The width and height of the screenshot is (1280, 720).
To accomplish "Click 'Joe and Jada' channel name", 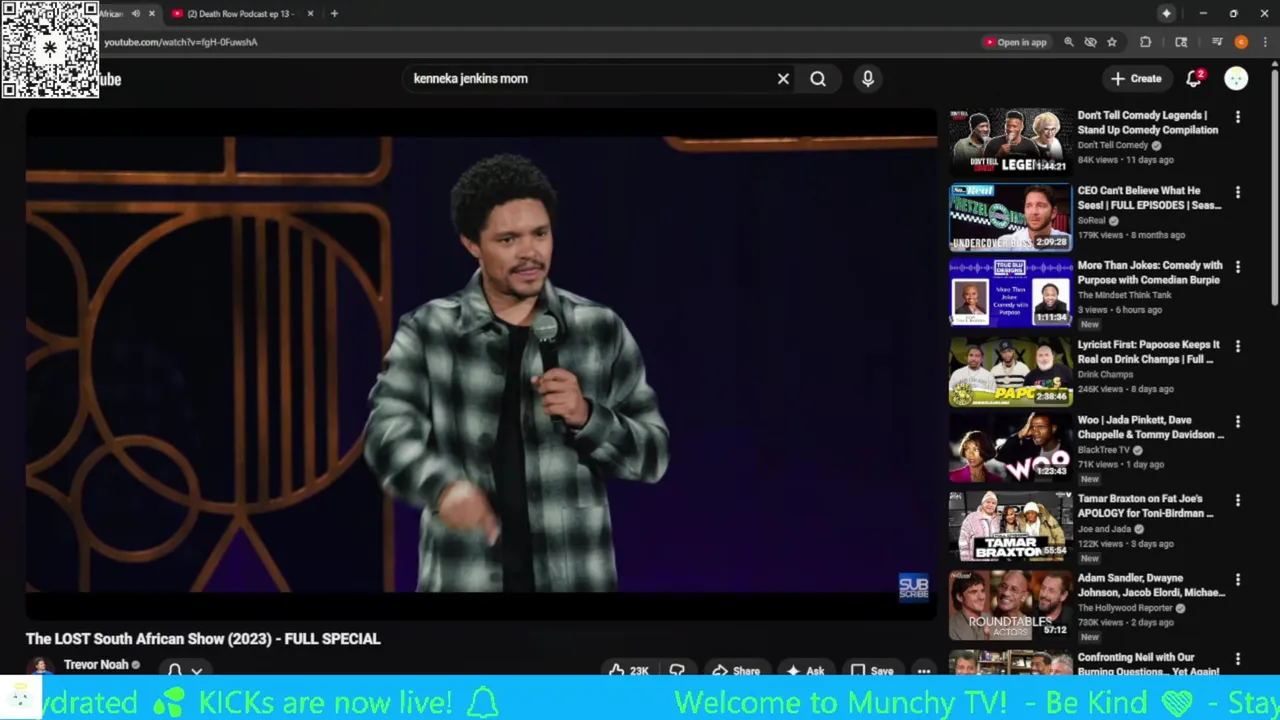I will (1104, 529).
